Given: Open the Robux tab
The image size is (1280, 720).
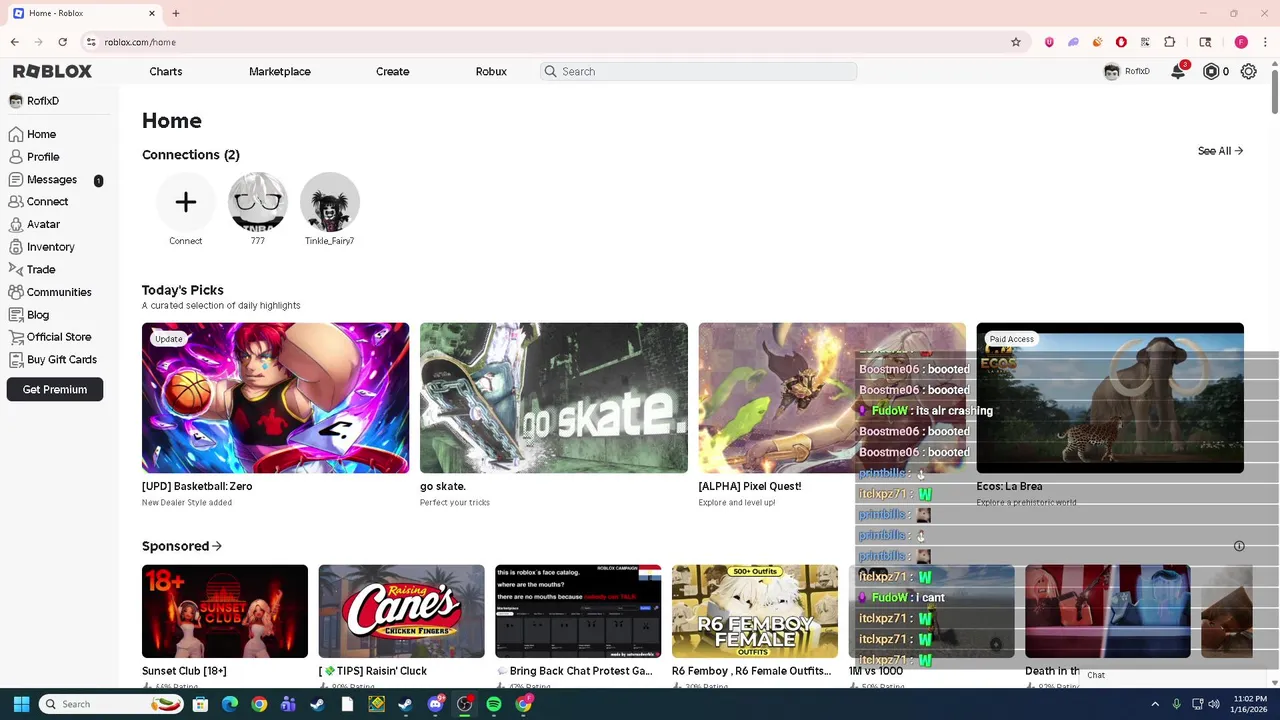Looking at the screenshot, I should click(x=491, y=71).
